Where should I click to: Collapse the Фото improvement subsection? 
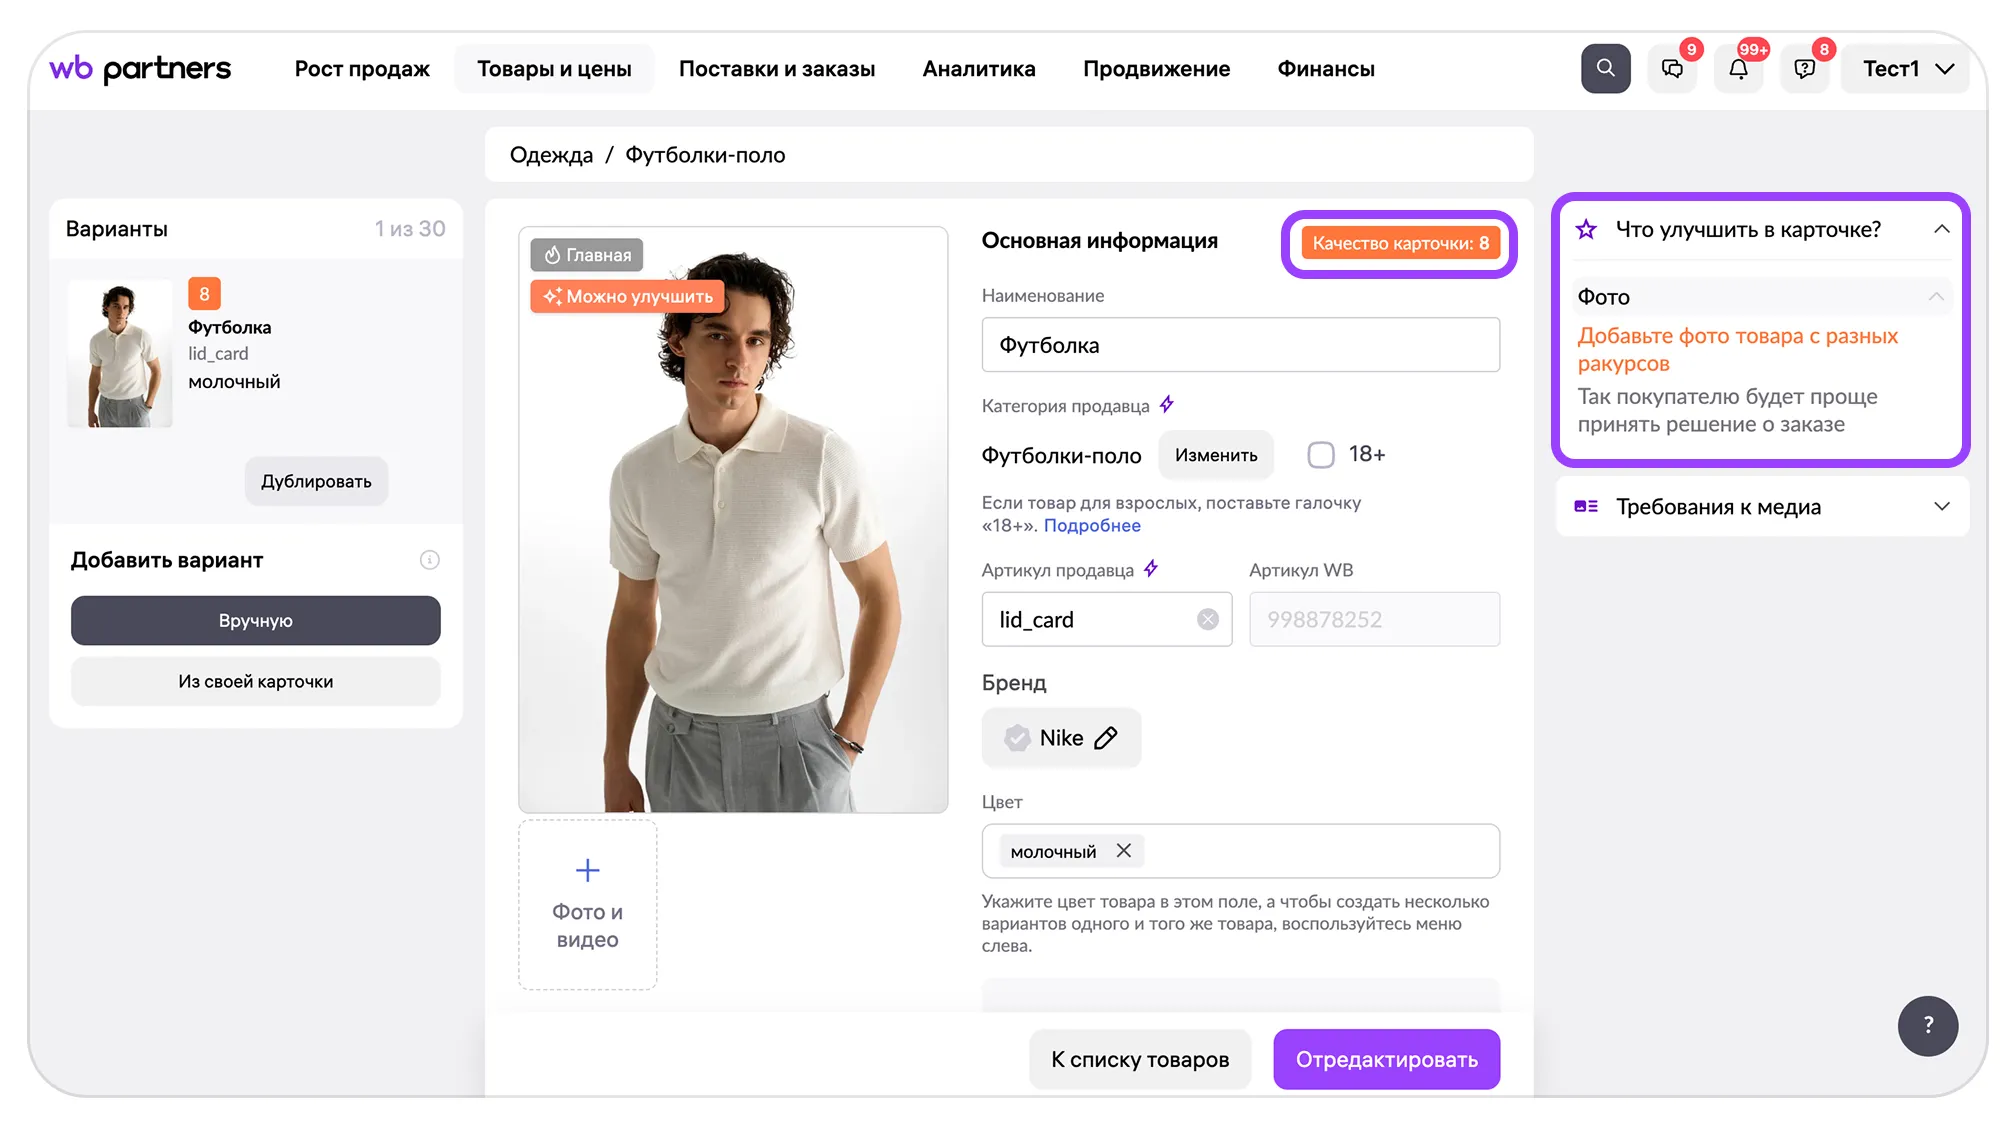click(x=1936, y=297)
